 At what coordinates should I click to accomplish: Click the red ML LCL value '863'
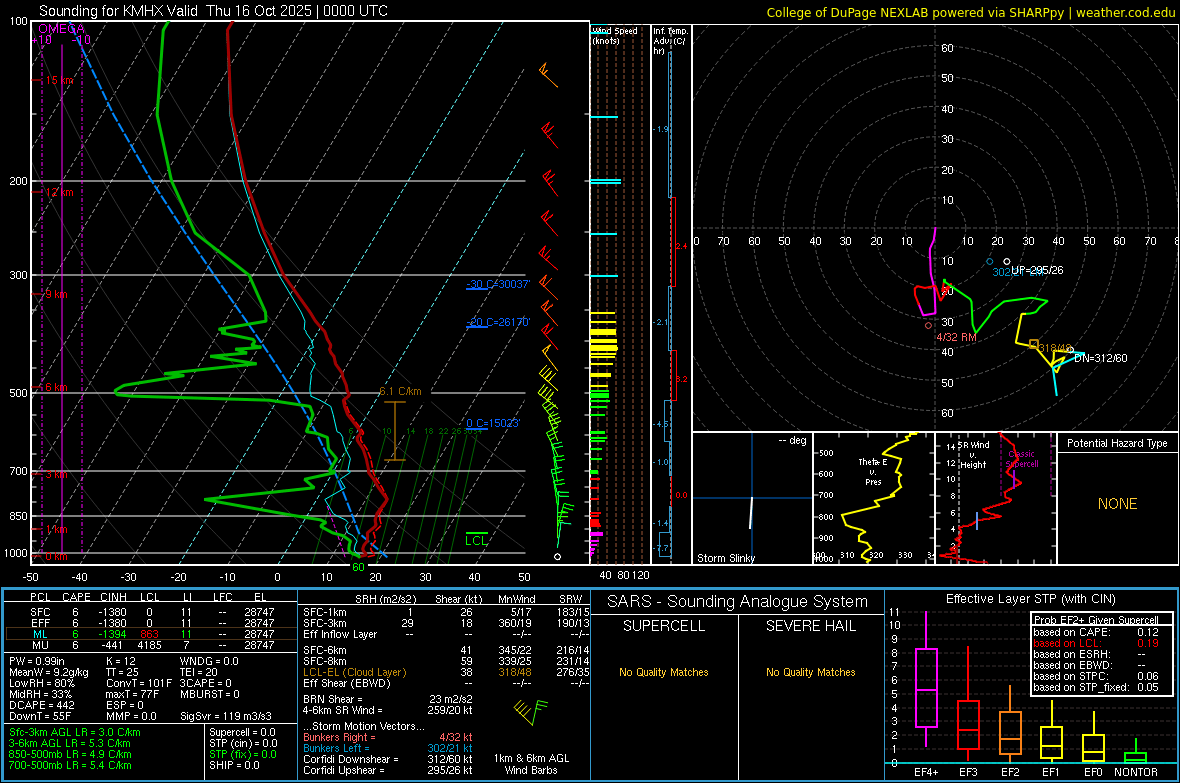click(149, 634)
